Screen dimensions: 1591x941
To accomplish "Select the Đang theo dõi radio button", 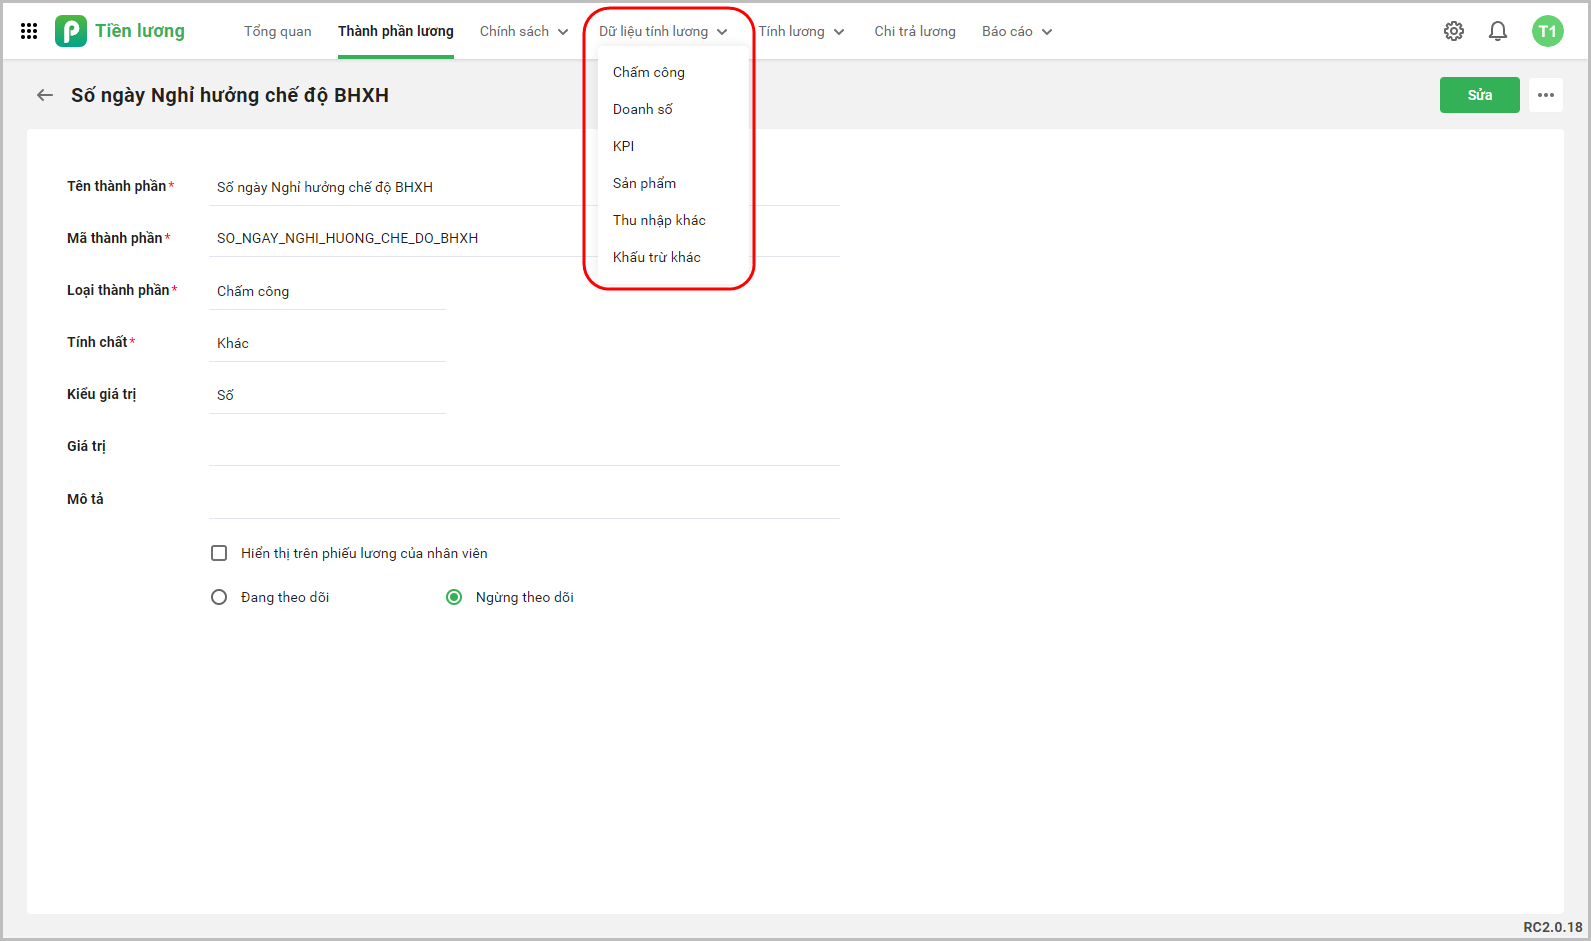I will click(x=219, y=597).
